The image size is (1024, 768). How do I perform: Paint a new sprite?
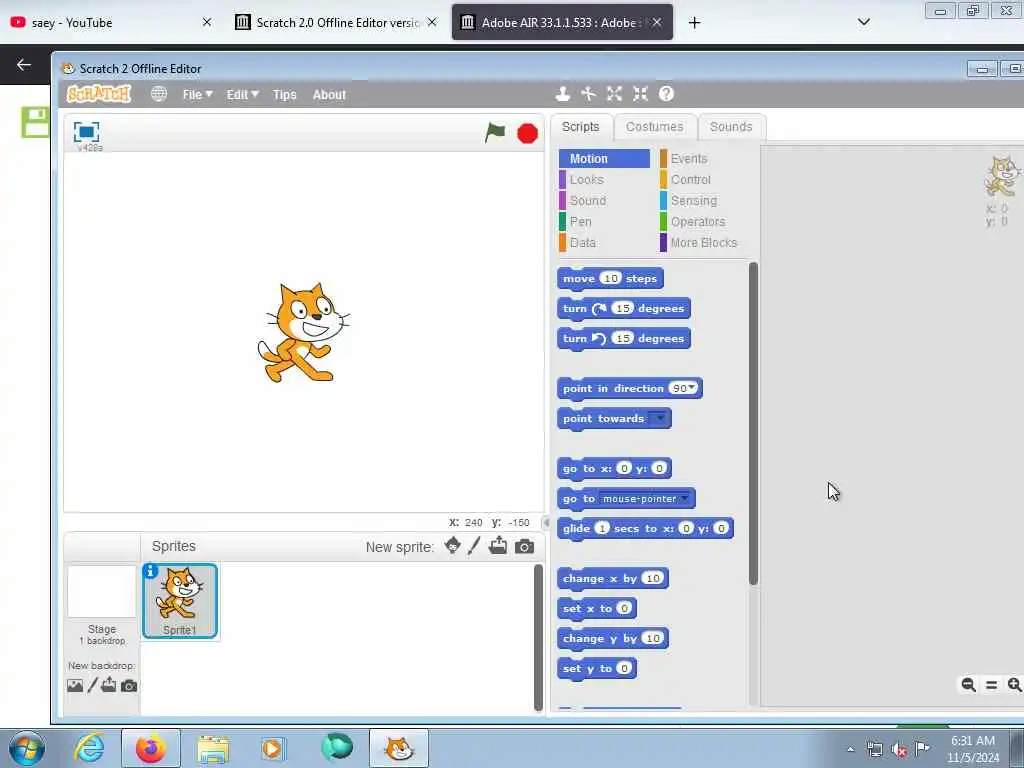point(474,546)
